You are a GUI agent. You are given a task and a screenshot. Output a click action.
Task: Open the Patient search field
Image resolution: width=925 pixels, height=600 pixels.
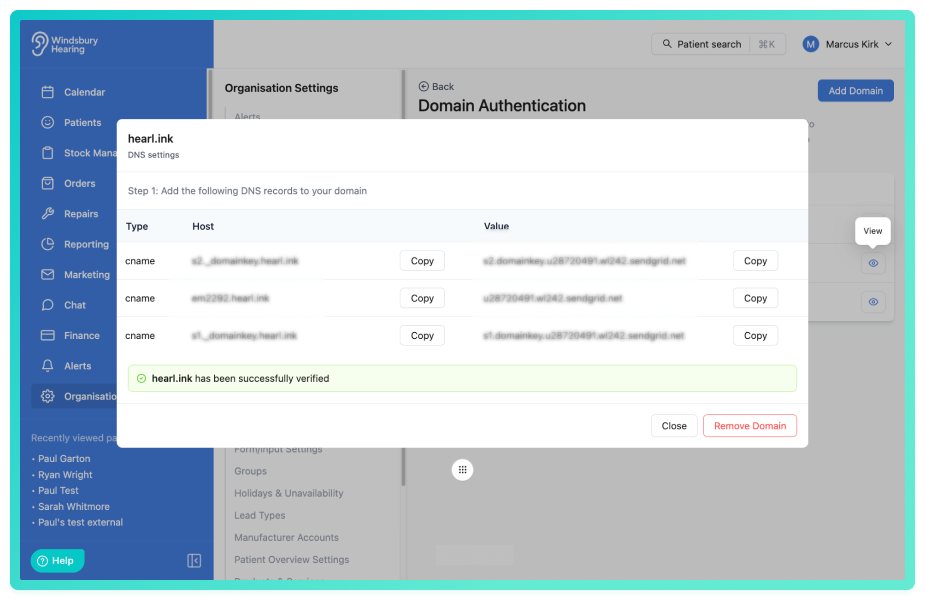click(x=718, y=44)
